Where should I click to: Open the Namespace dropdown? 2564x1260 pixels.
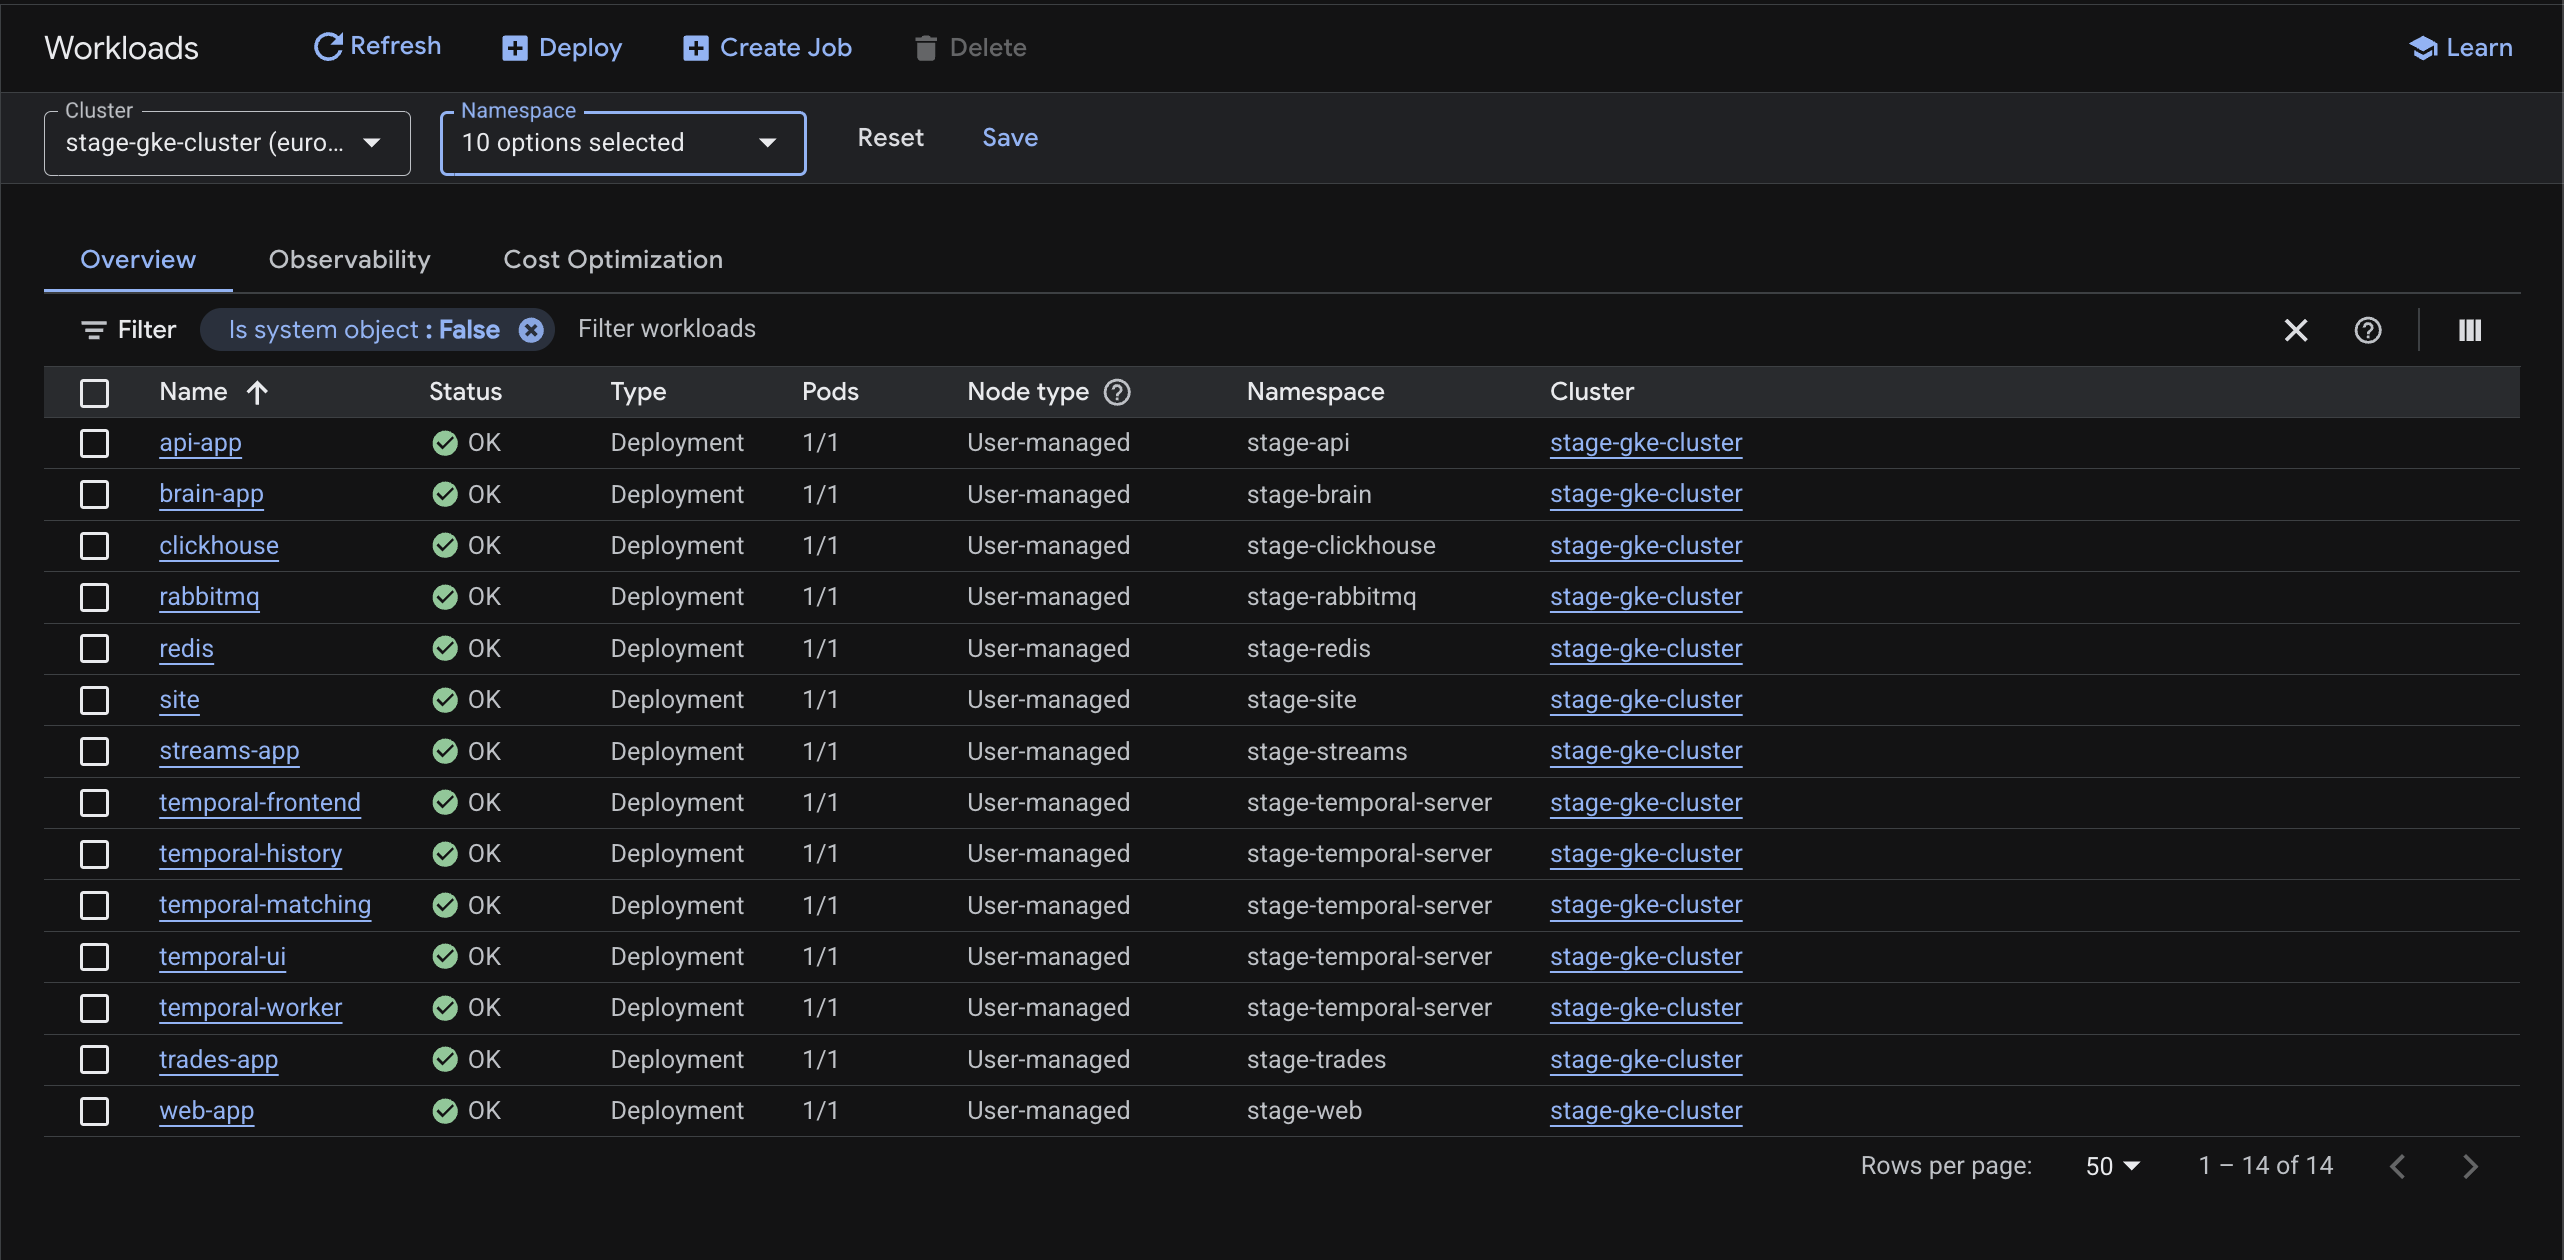pos(622,143)
